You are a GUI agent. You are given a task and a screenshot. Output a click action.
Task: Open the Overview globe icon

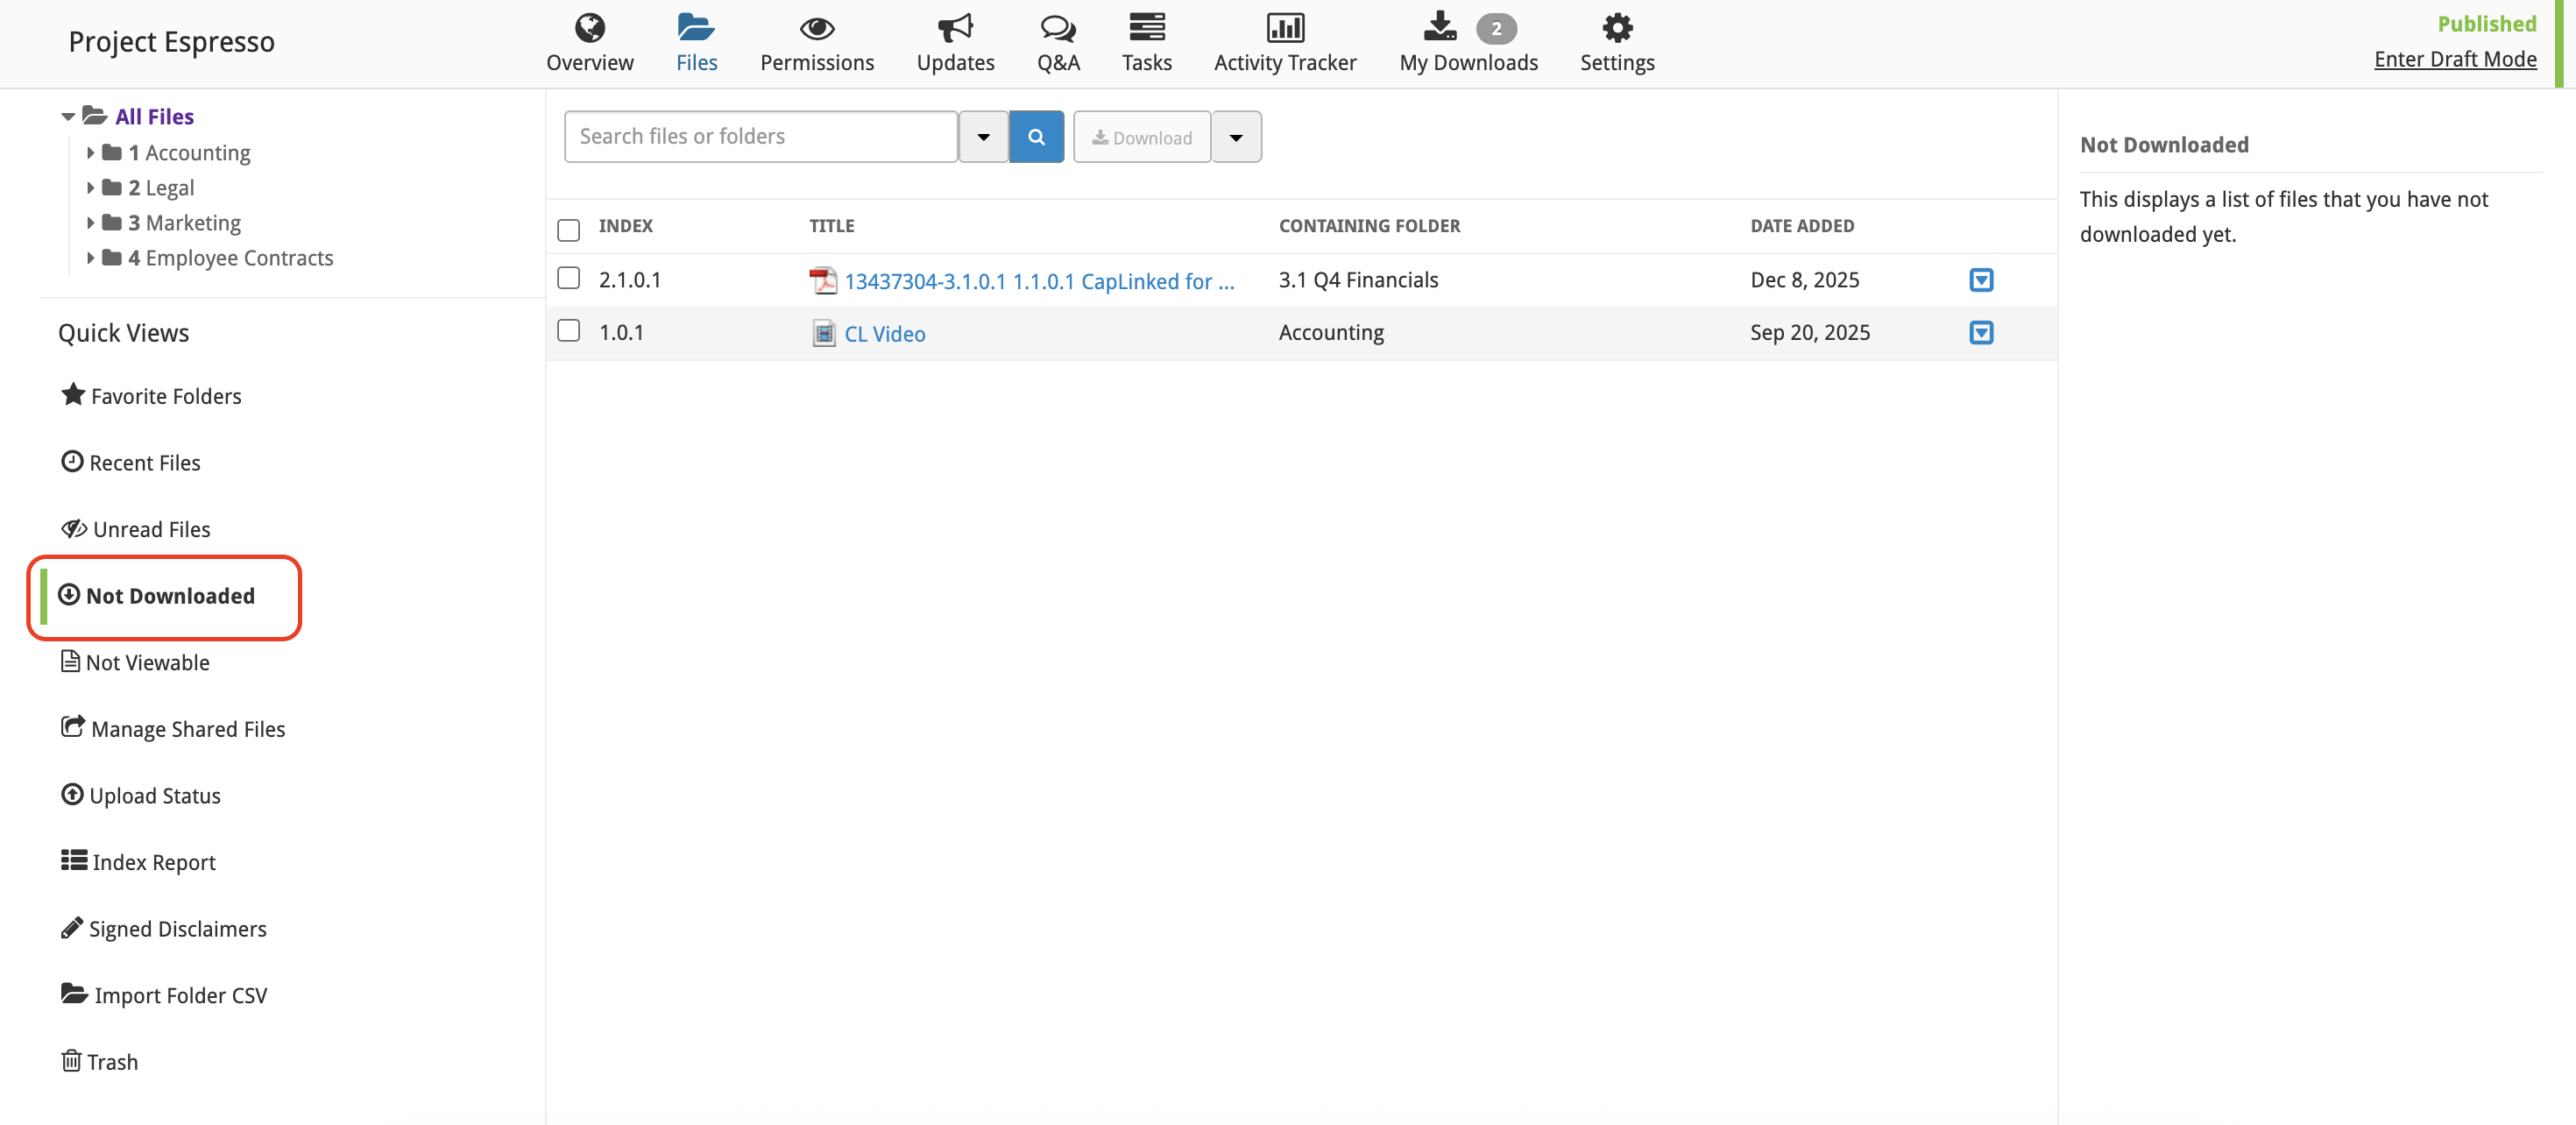pyautogui.click(x=590, y=27)
